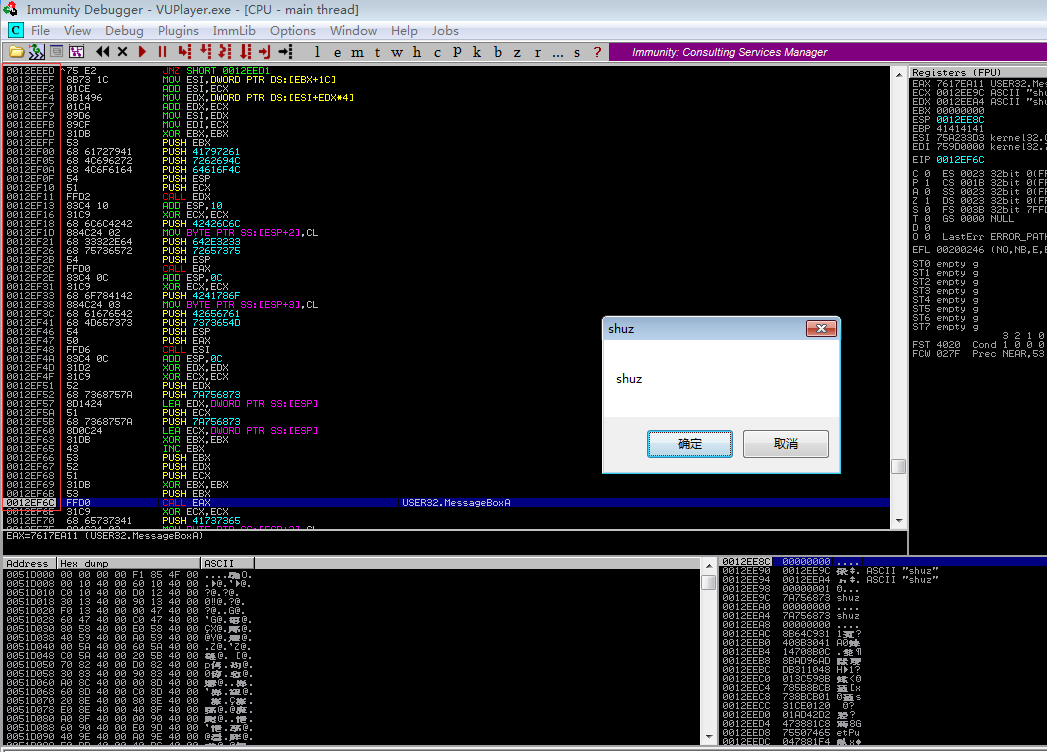Click the hex dump scrollbar up arrow

[708, 566]
